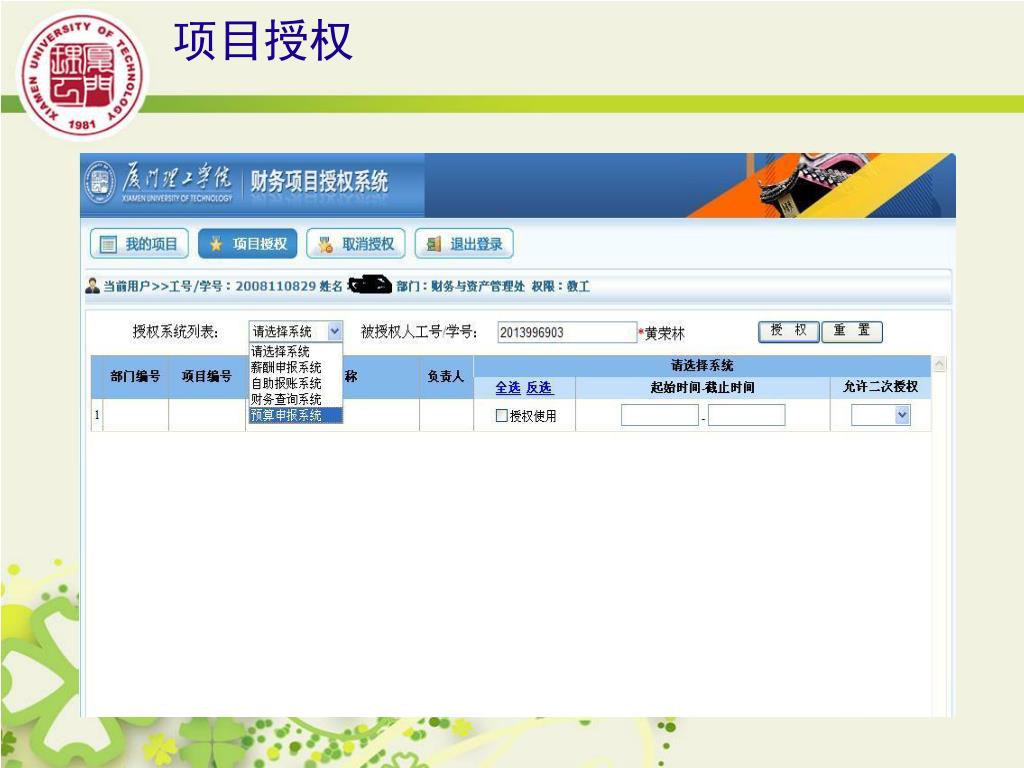Click the 起始时间 start date field
This screenshot has width=1024, height=768.
pyautogui.click(x=660, y=415)
